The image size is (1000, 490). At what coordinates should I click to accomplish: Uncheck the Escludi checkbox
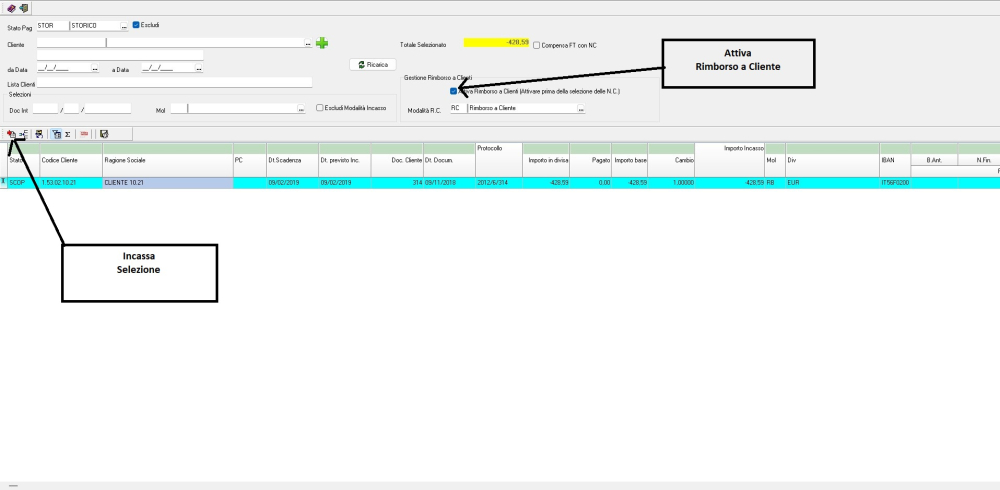[x=137, y=25]
